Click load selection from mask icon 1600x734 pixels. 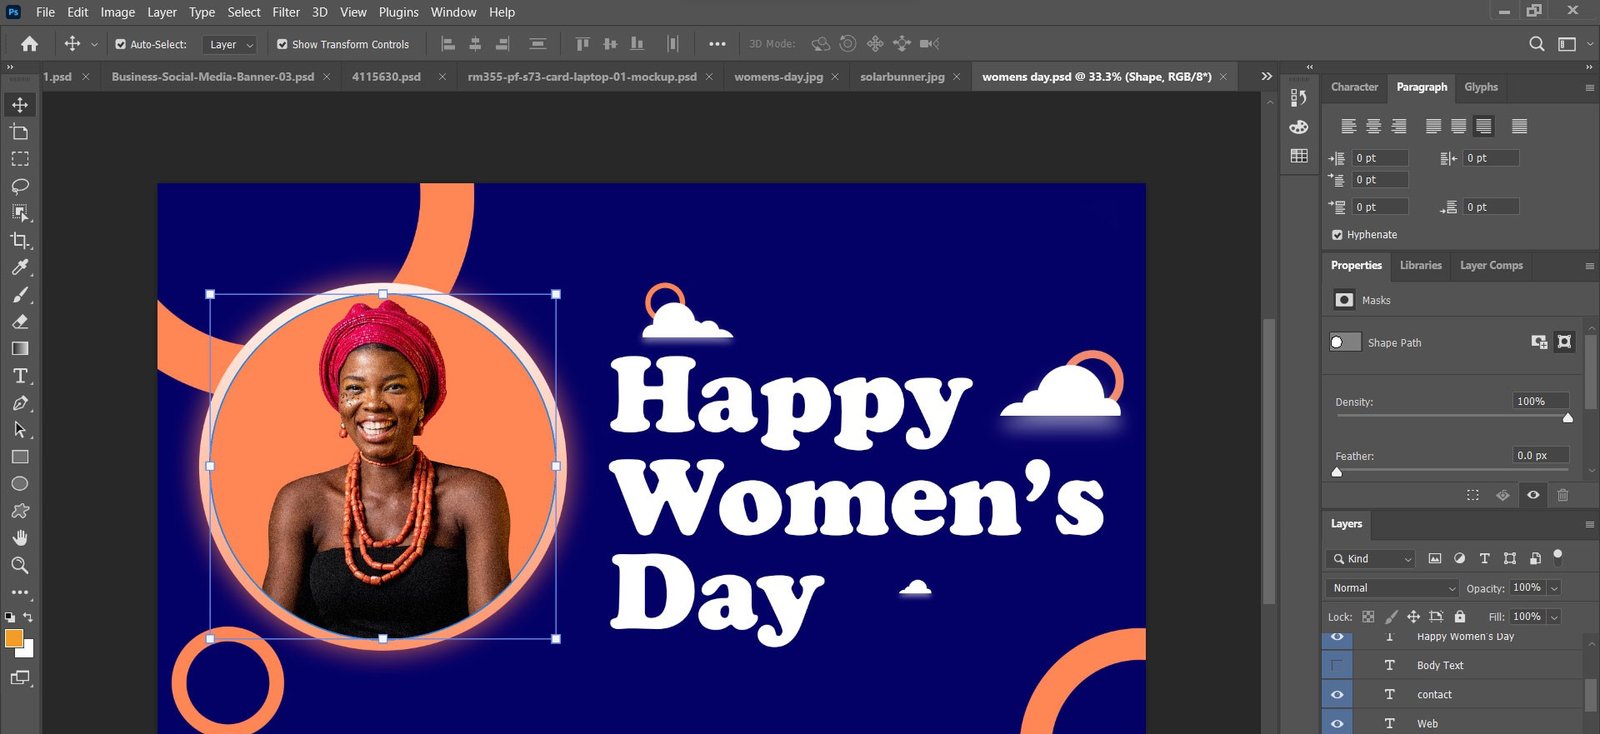coord(1473,495)
